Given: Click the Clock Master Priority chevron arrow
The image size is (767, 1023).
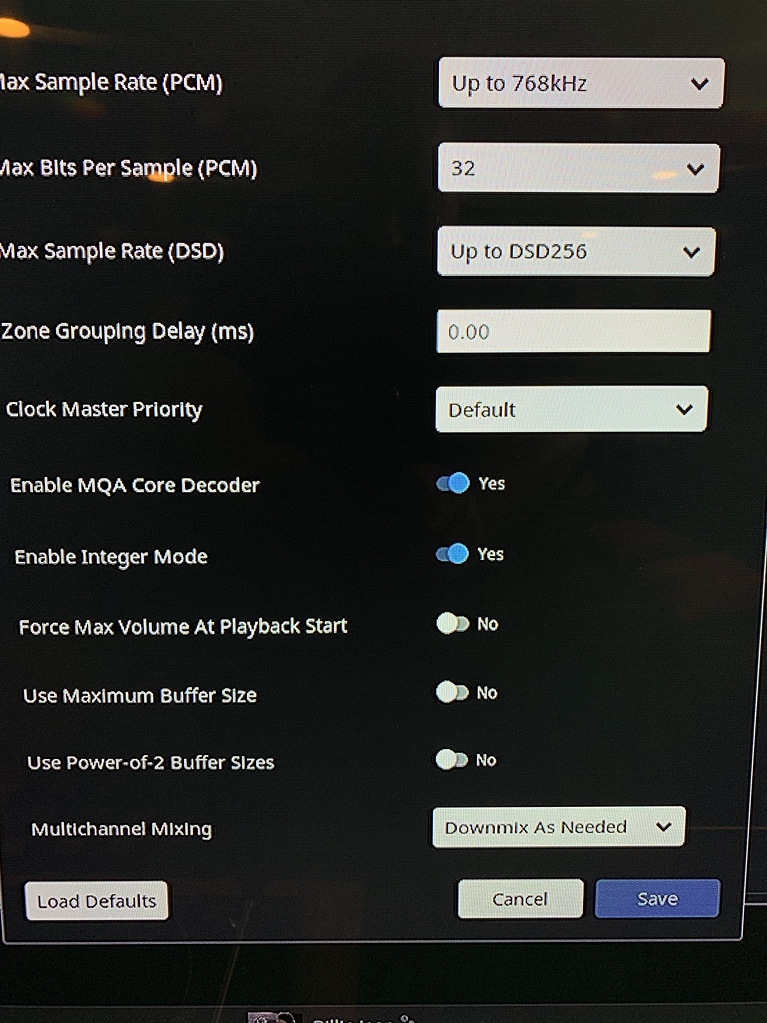Looking at the screenshot, I should pyautogui.click(x=684, y=409).
